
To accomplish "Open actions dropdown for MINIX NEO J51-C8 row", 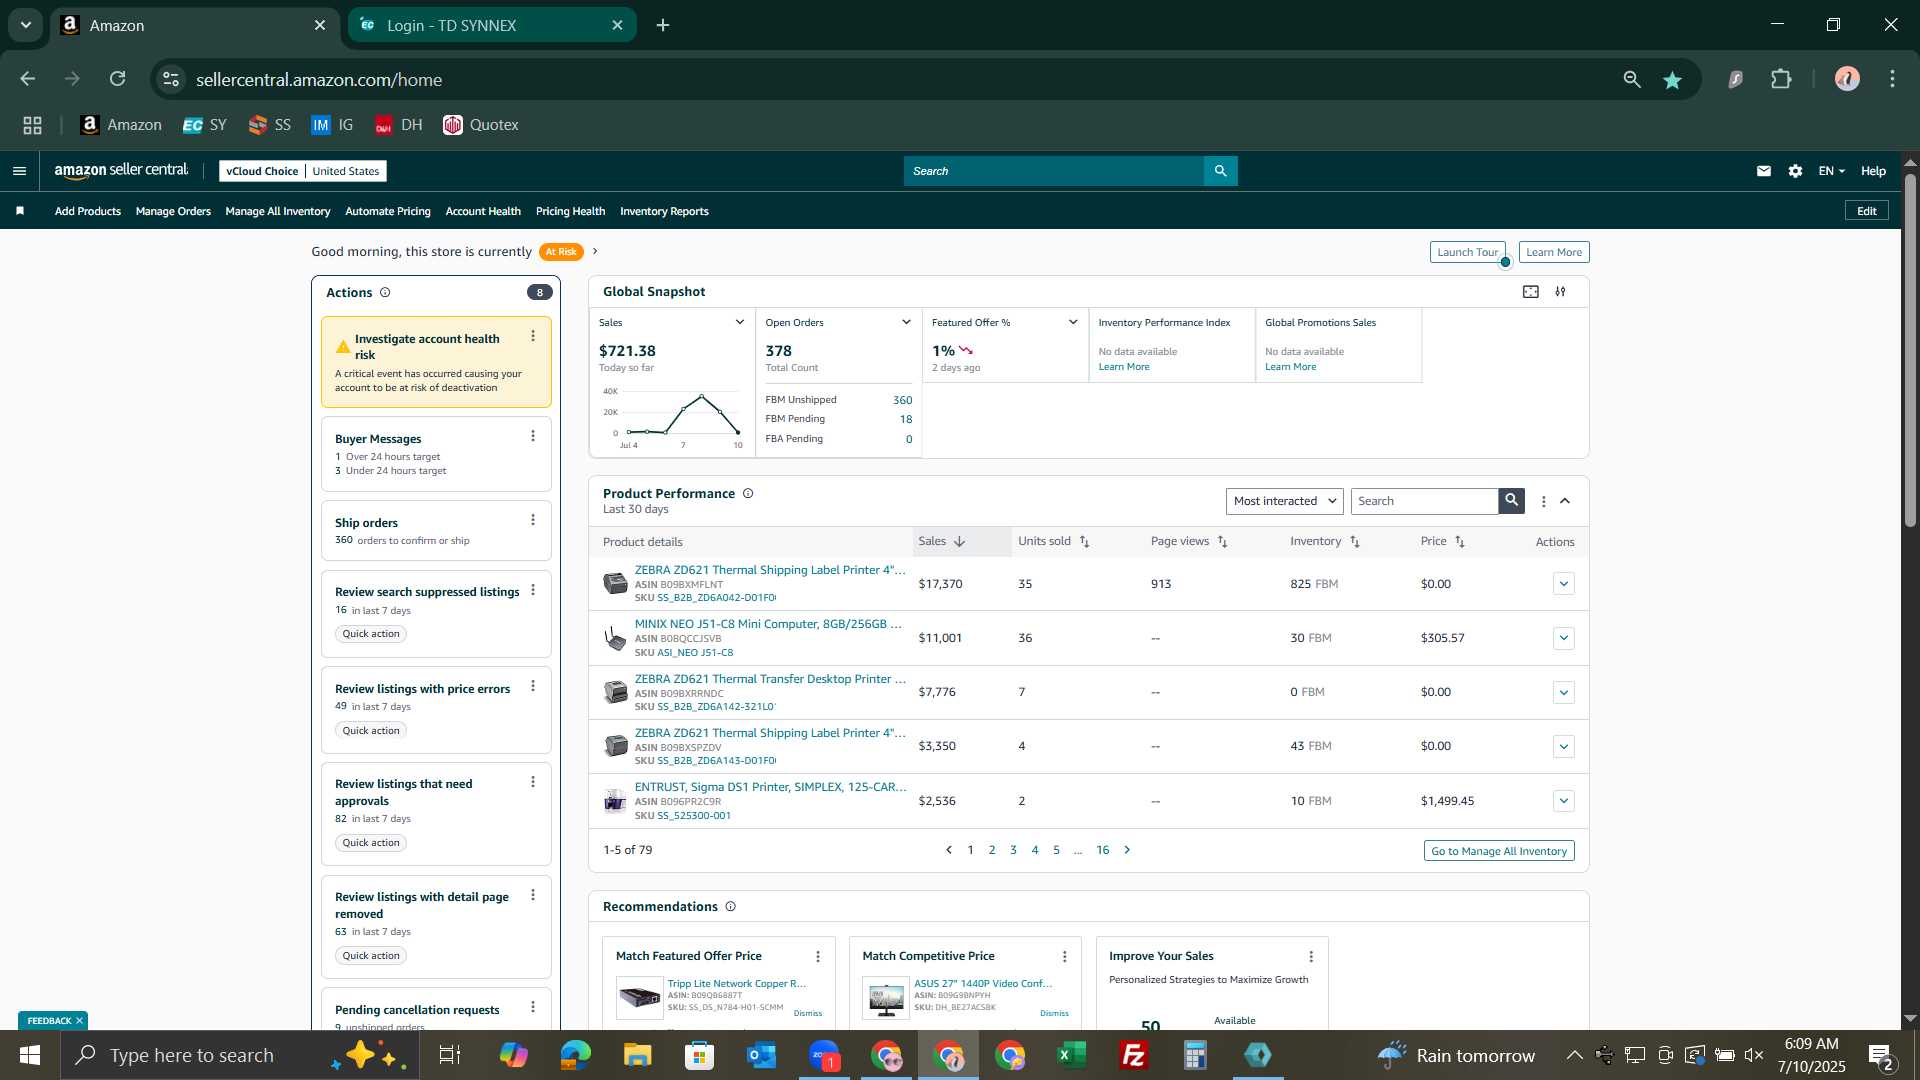I will click(x=1564, y=638).
